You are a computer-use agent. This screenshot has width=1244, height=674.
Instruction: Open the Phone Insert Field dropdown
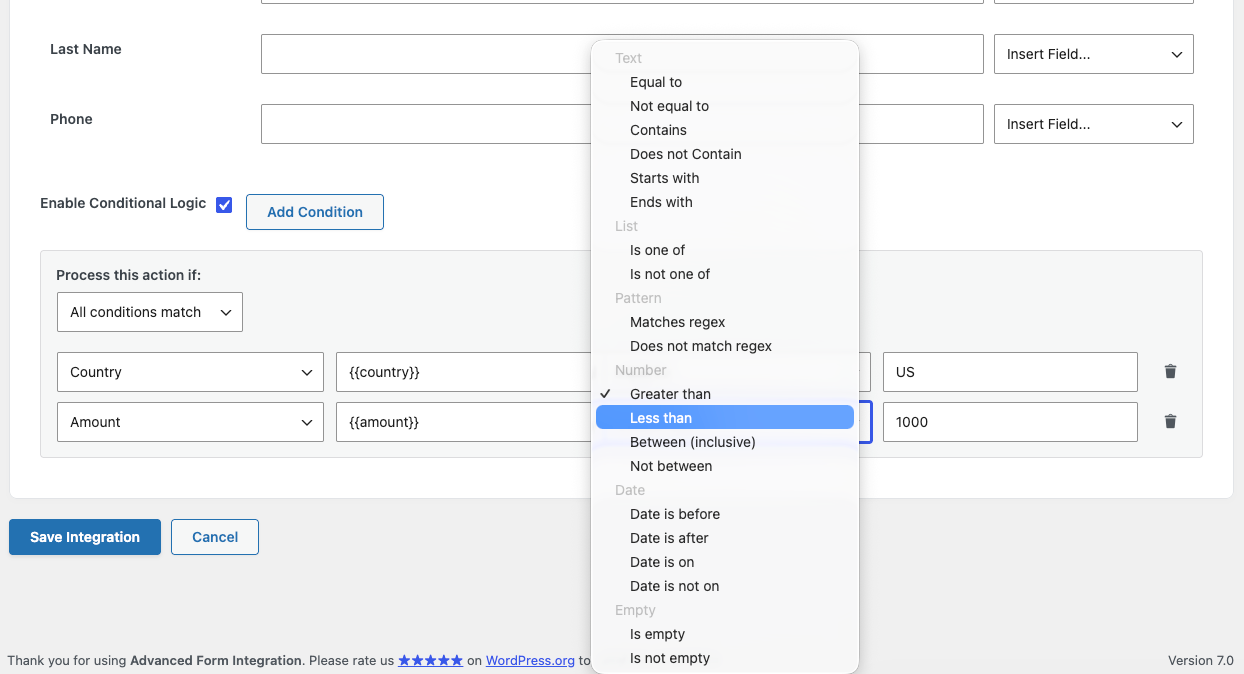pos(1094,124)
